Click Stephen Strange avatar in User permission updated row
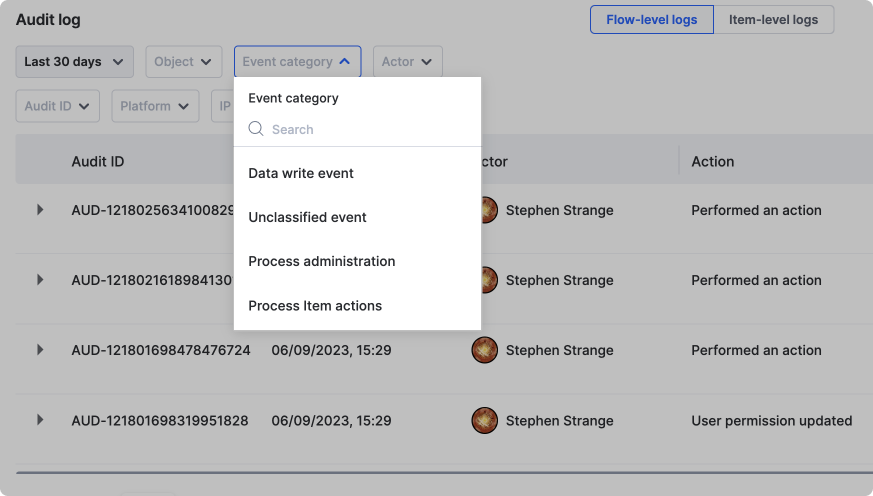This screenshot has width=873, height=496. click(x=484, y=420)
